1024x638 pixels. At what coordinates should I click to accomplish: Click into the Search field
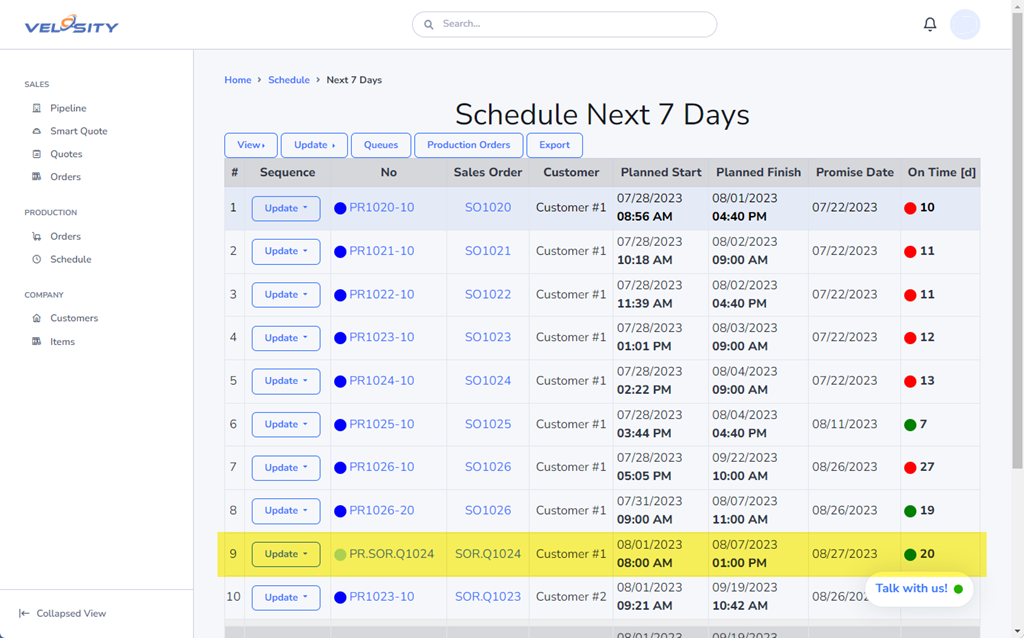coord(565,24)
